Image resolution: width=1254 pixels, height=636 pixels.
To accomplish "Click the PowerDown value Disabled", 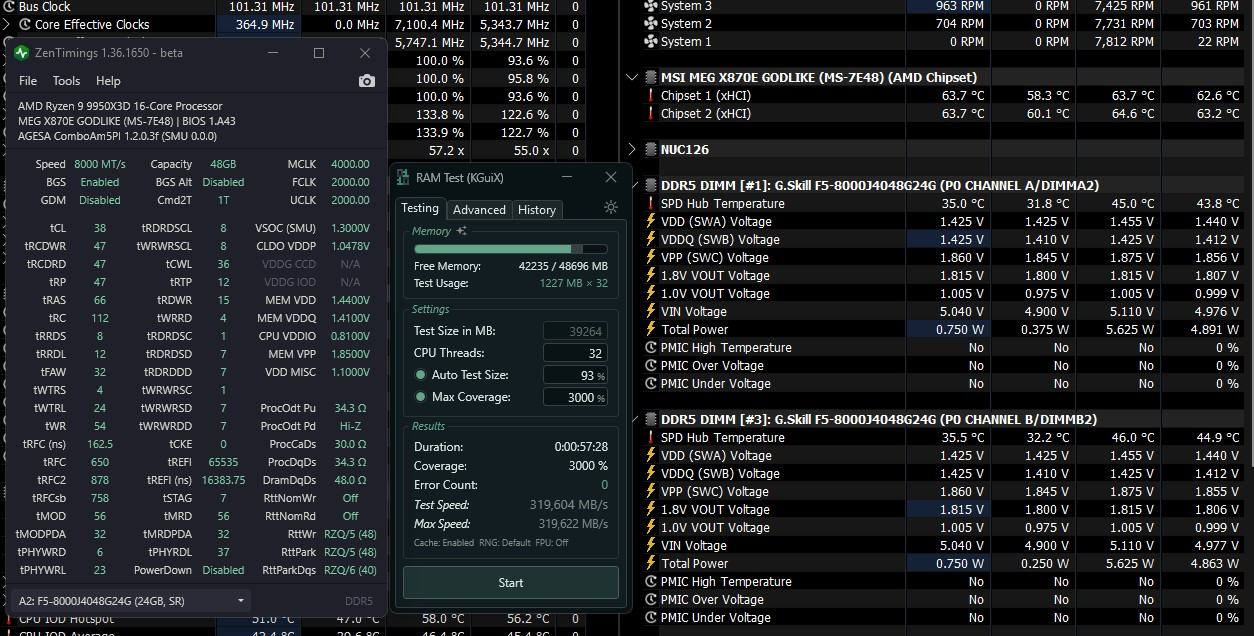I will pyautogui.click(x=223, y=570).
